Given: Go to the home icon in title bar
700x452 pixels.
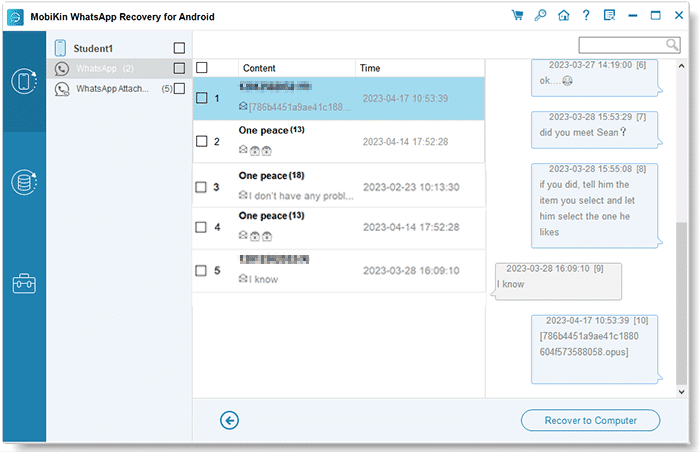Looking at the screenshot, I should pyautogui.click(x=563, y=15).
